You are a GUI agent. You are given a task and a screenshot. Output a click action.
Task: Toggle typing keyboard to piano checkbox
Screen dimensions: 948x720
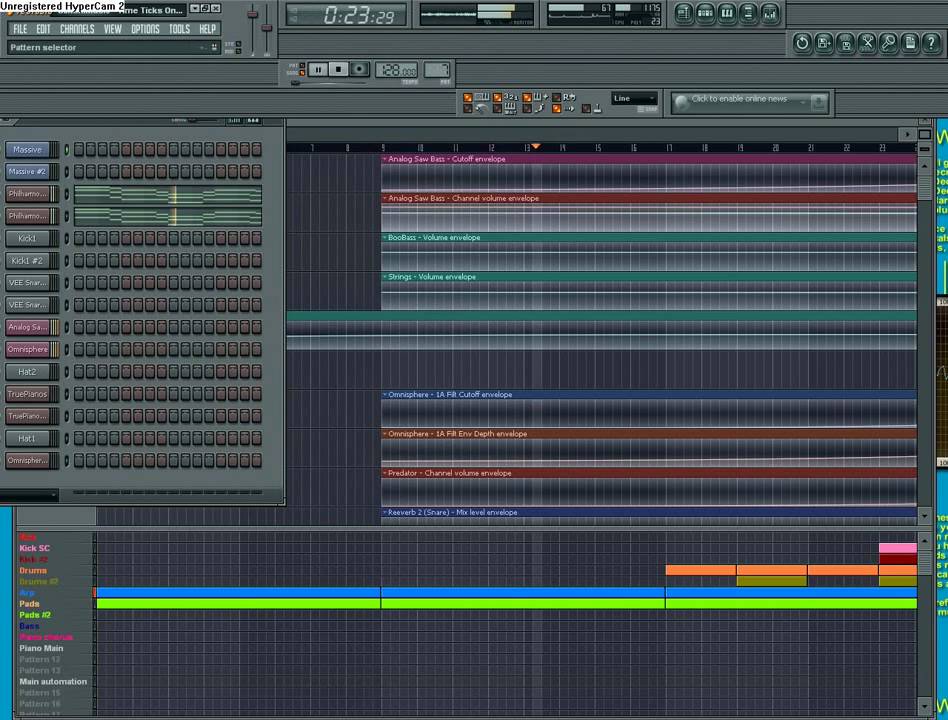point(467,97)
